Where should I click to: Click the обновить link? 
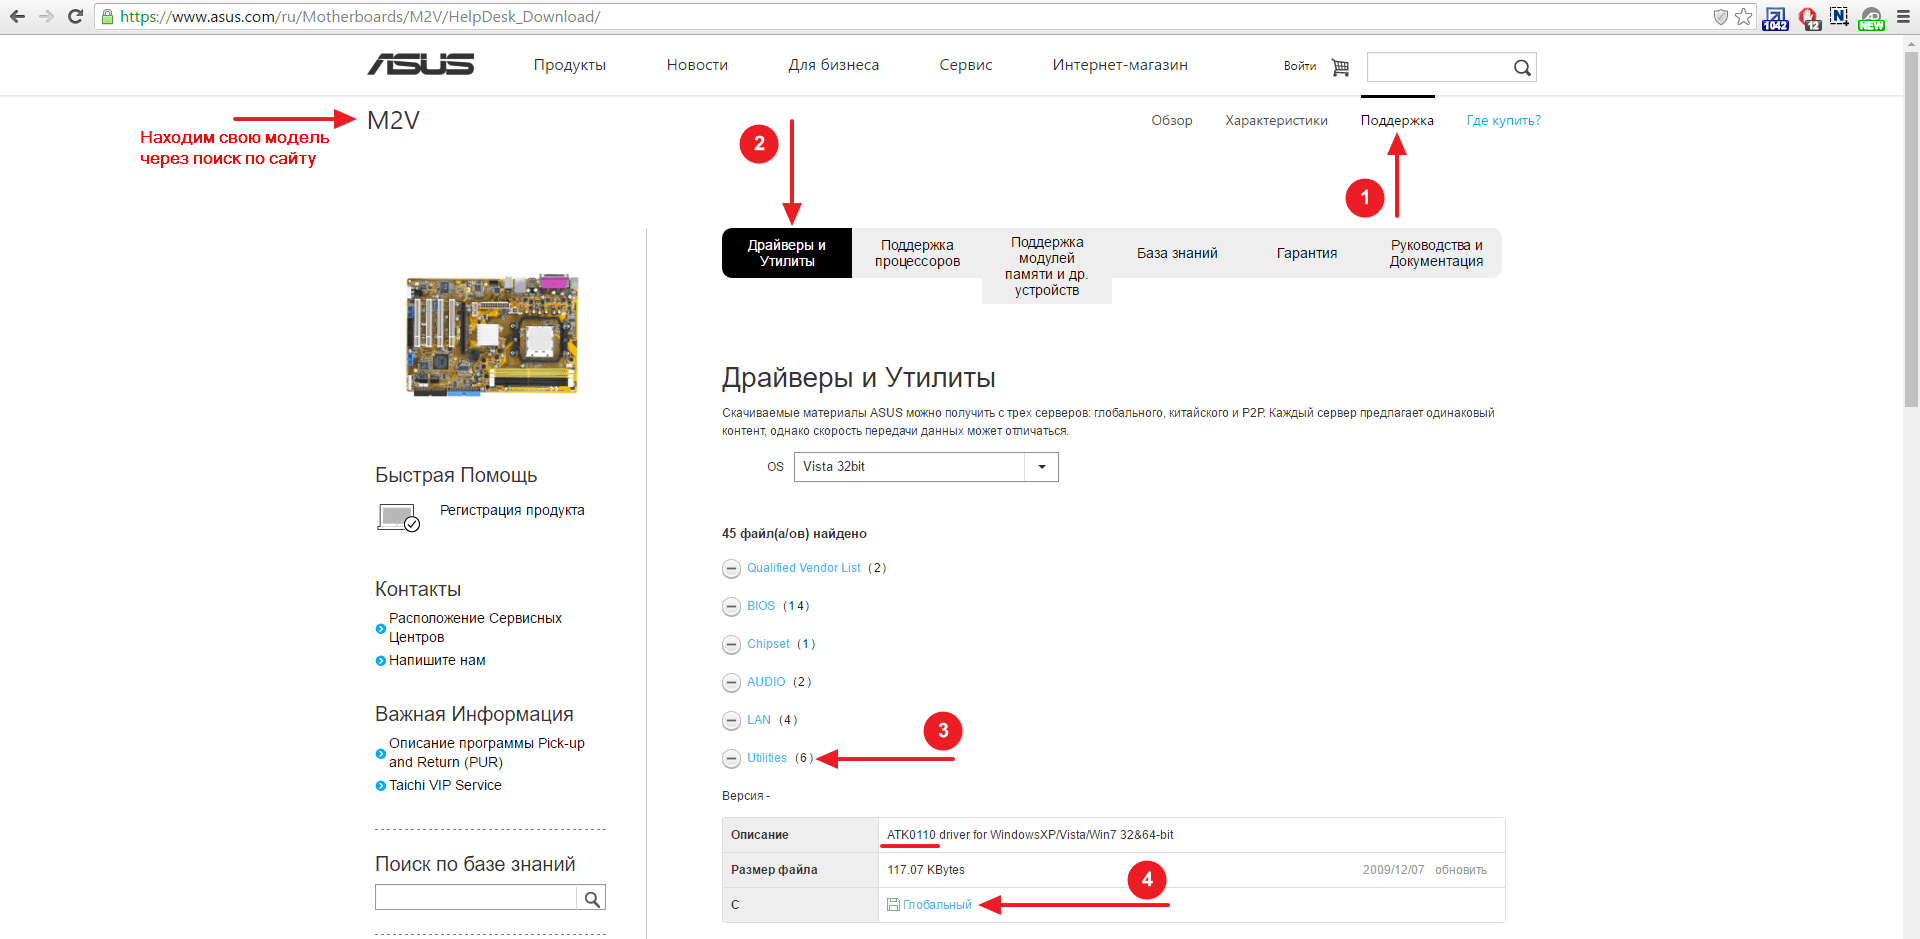click(x=1461, y=870)
